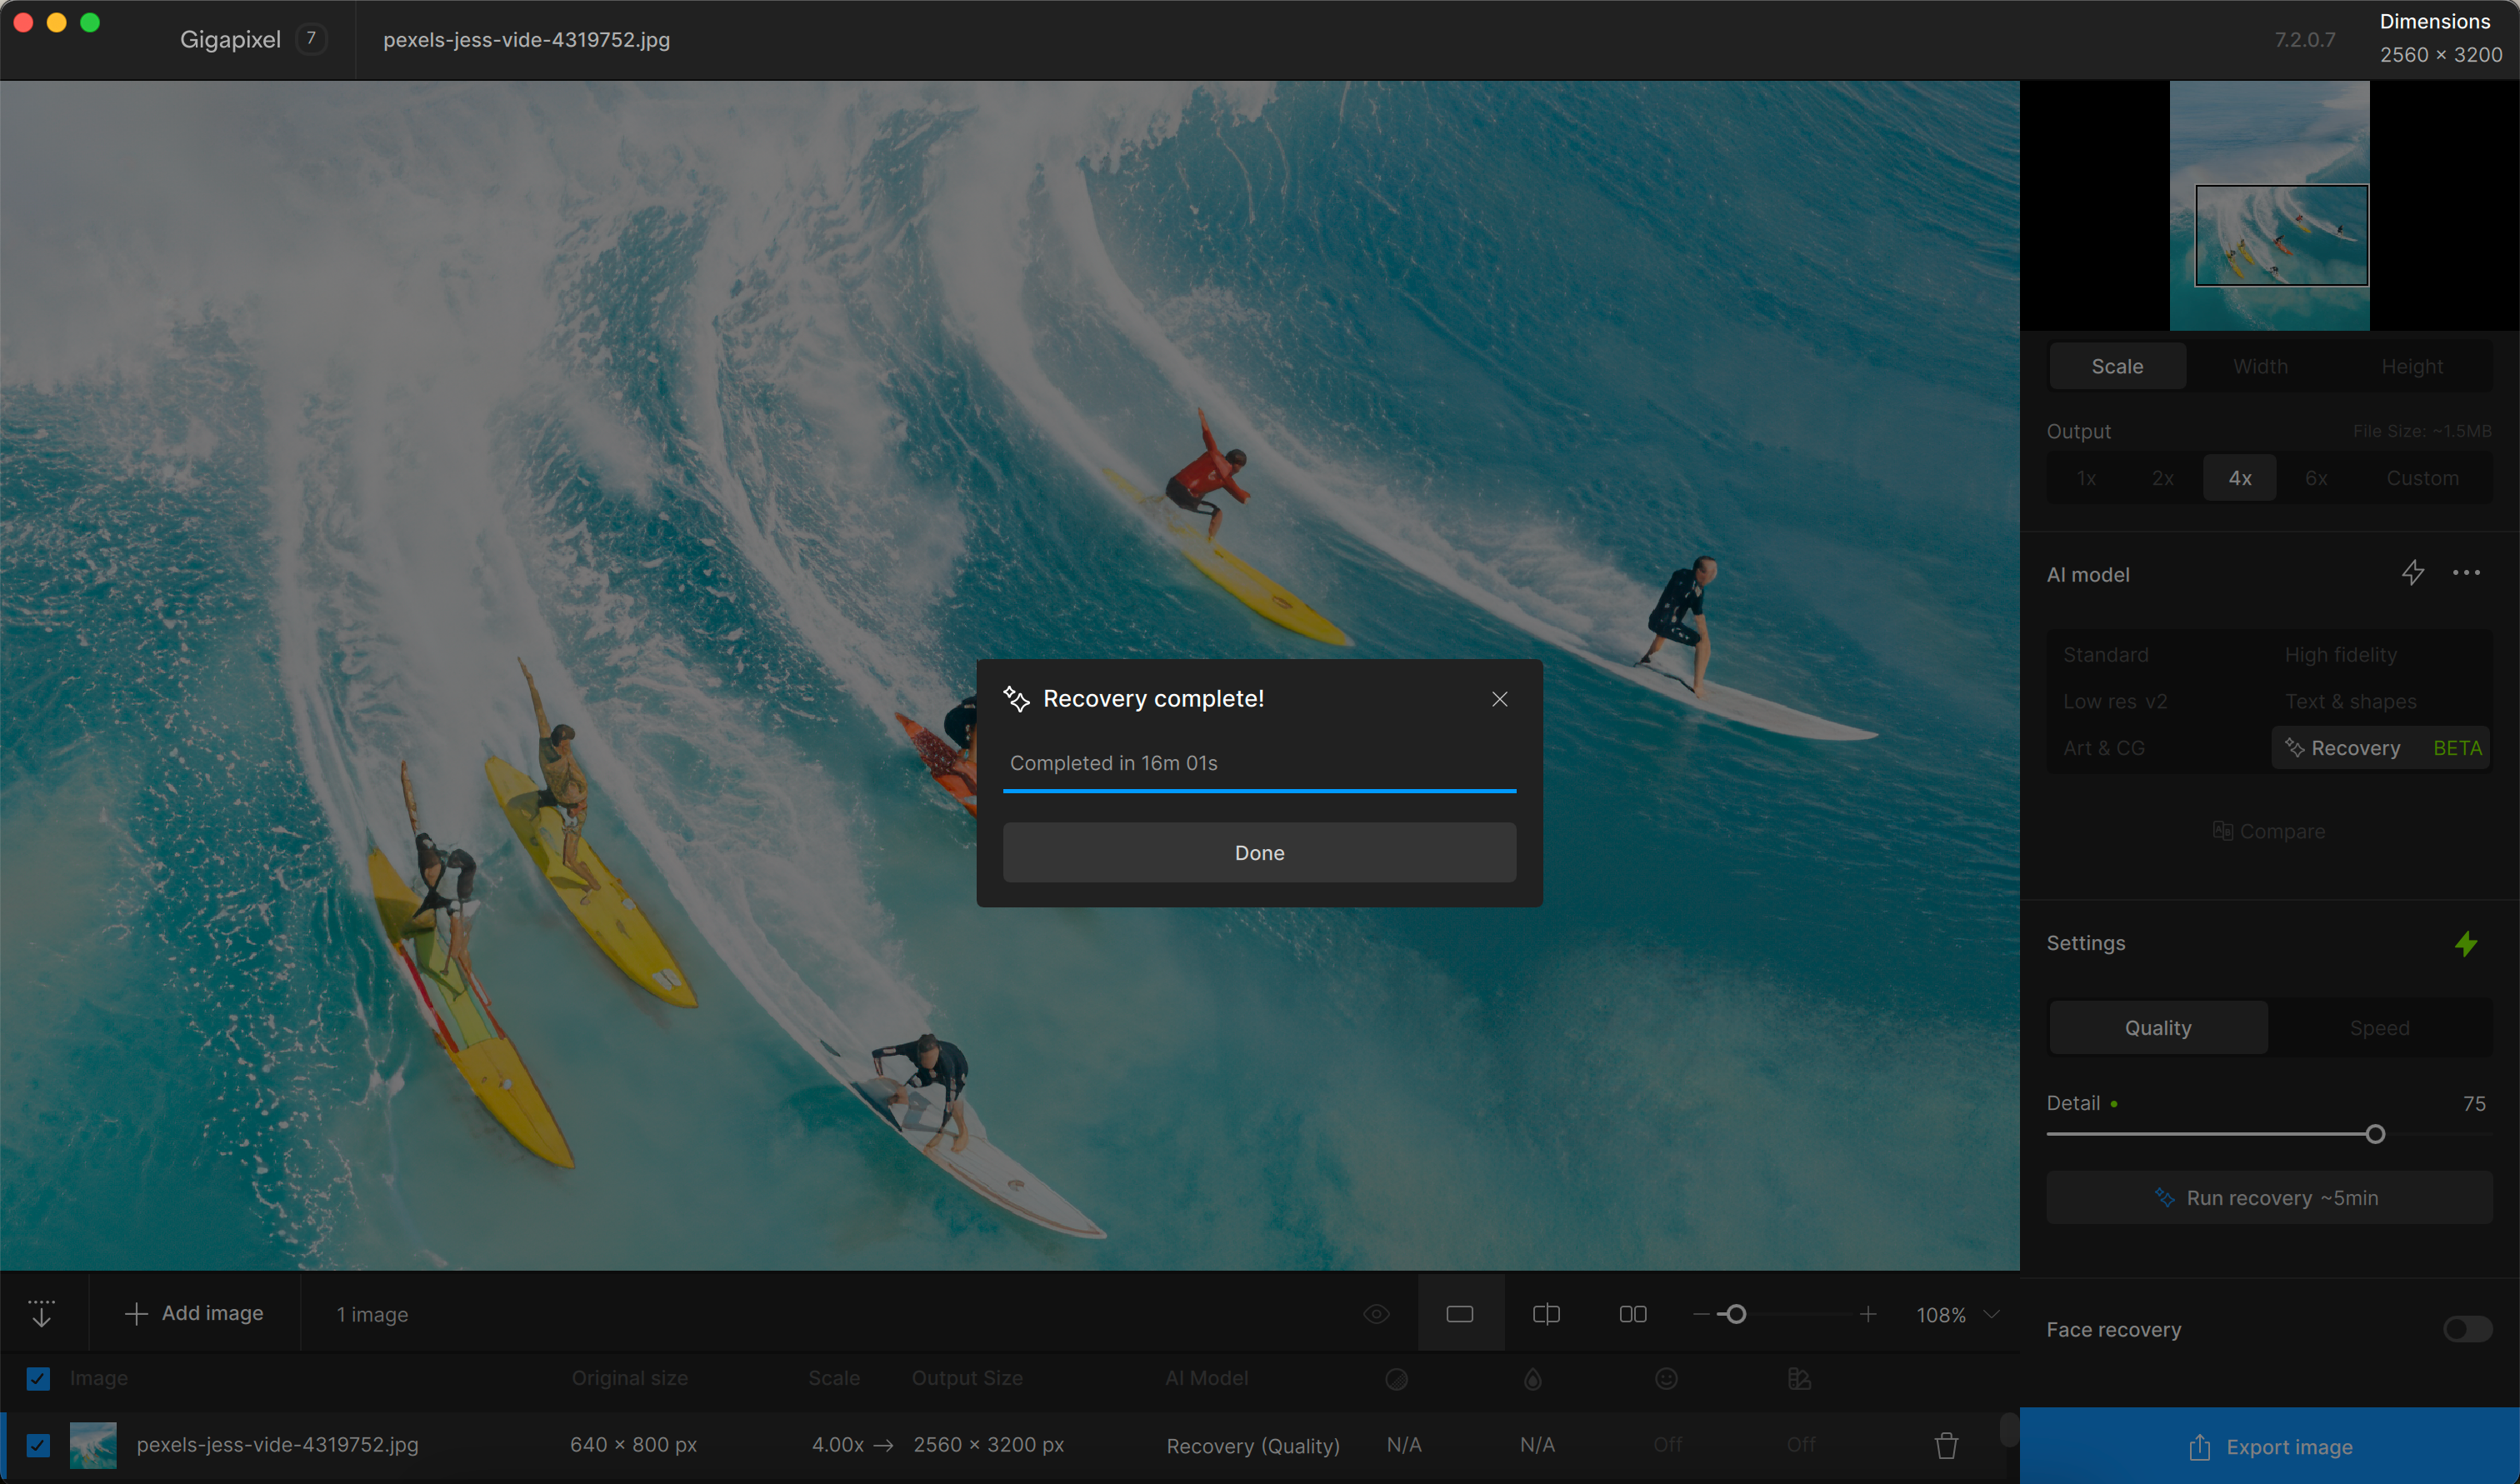The image size is (2520, 1484).
Task: Click Run recovery ~5min button
Action: pyautogui.click(x=2269, y=1198)
